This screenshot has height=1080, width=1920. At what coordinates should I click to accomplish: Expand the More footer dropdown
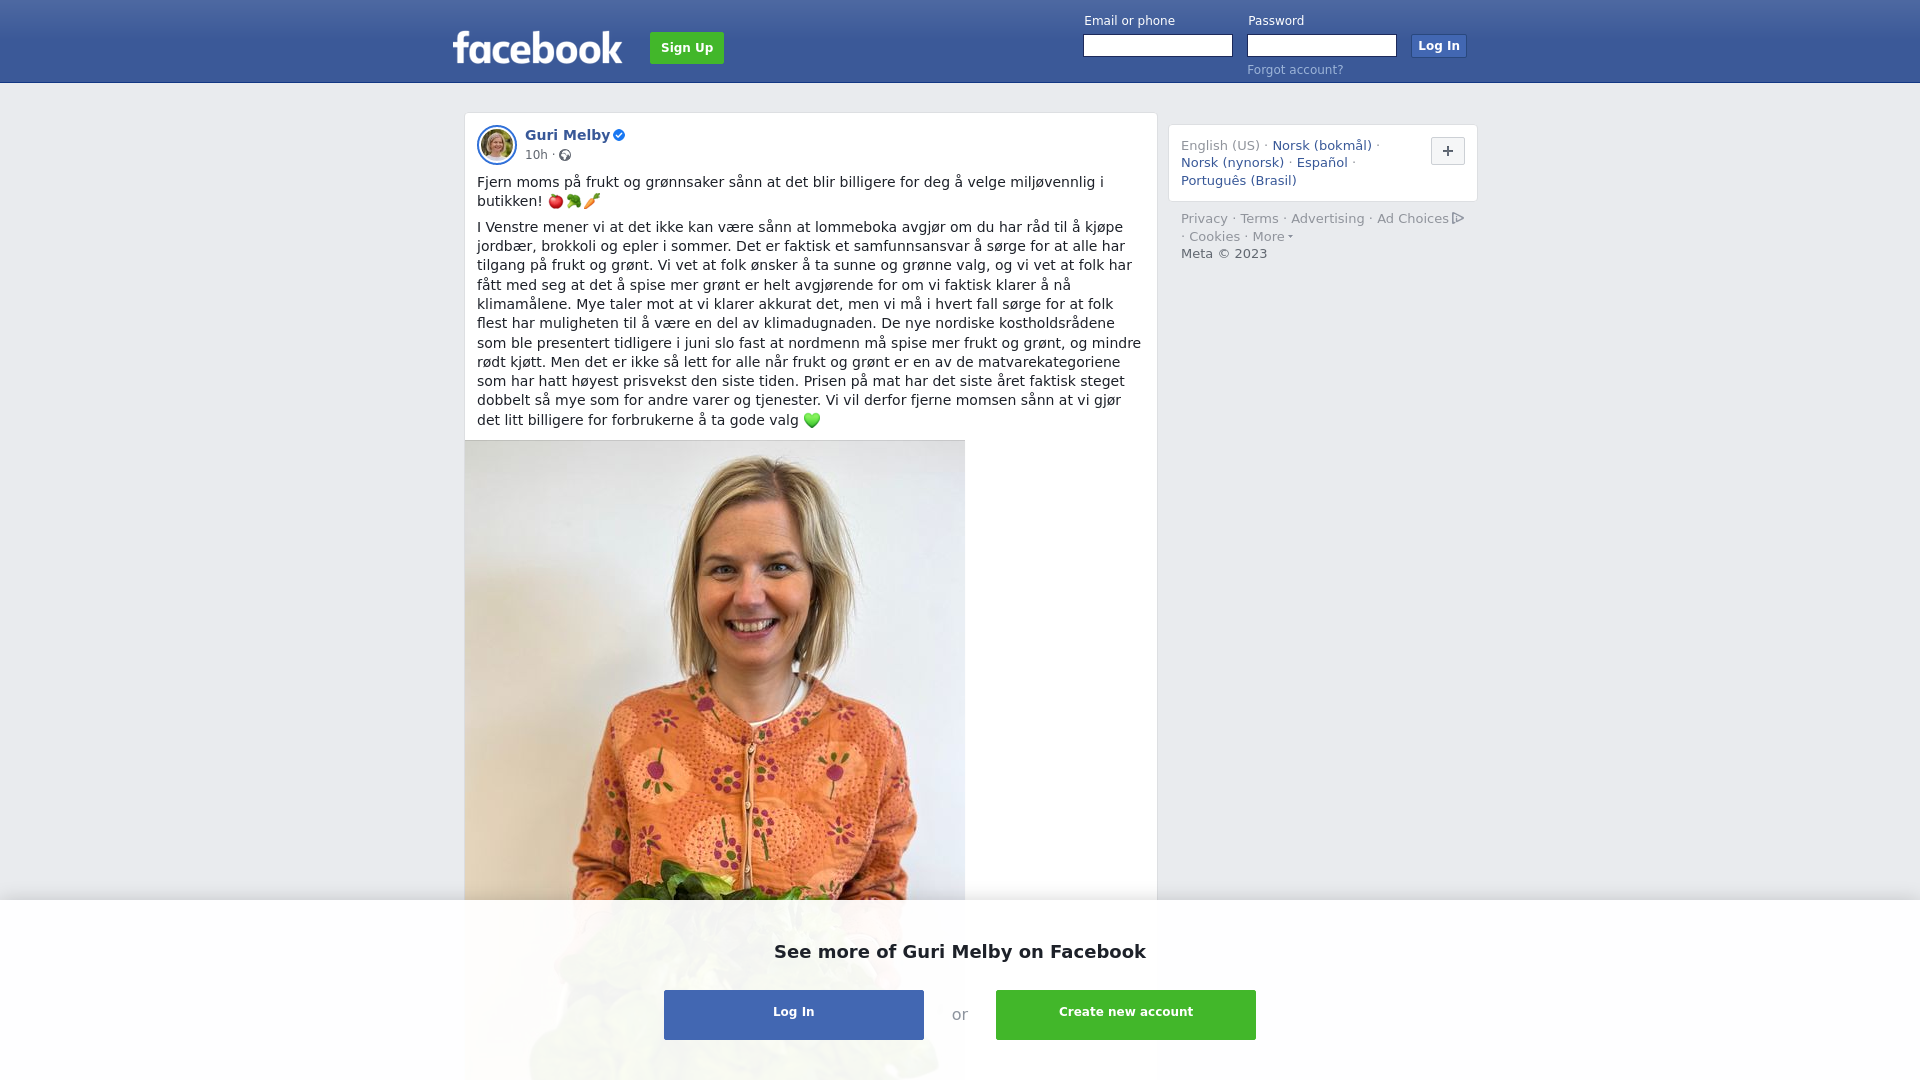1272,237
